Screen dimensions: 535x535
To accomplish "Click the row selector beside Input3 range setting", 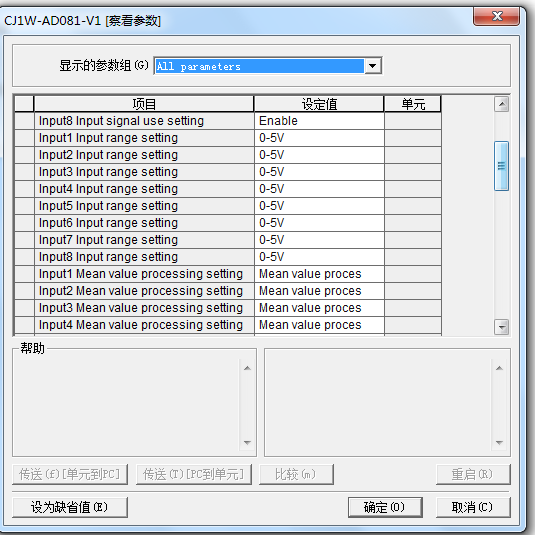I will tap(24, 172).
